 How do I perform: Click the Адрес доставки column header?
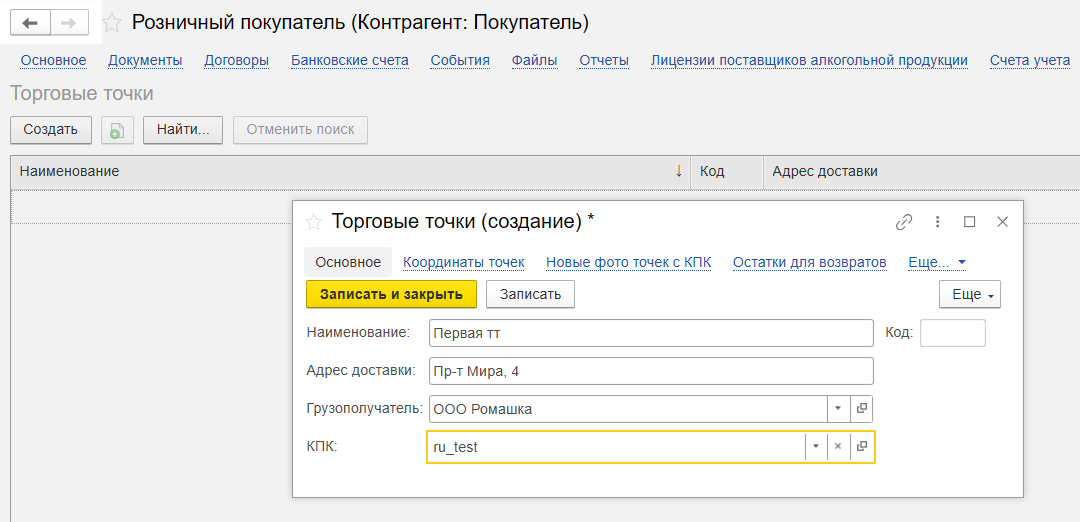(922, 171)
